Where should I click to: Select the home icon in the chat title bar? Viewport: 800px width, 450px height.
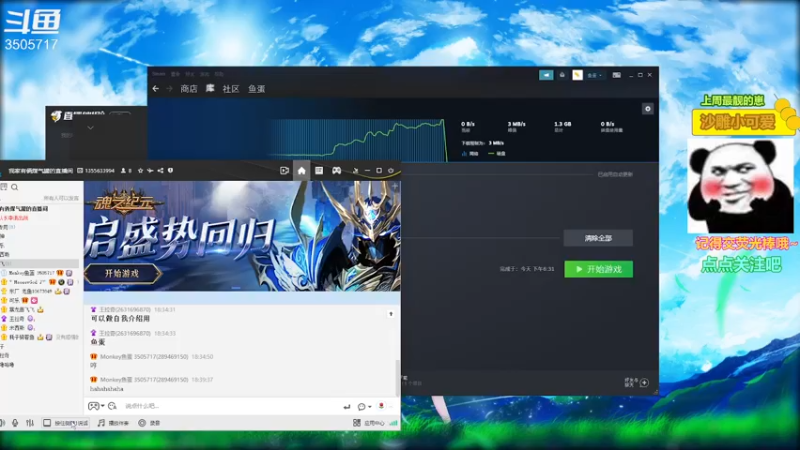click(302, 171)
